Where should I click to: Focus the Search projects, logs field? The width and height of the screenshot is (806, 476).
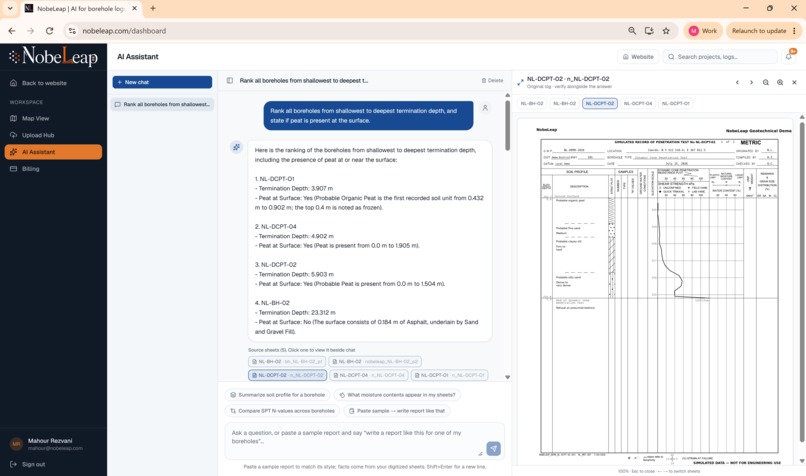720,57
